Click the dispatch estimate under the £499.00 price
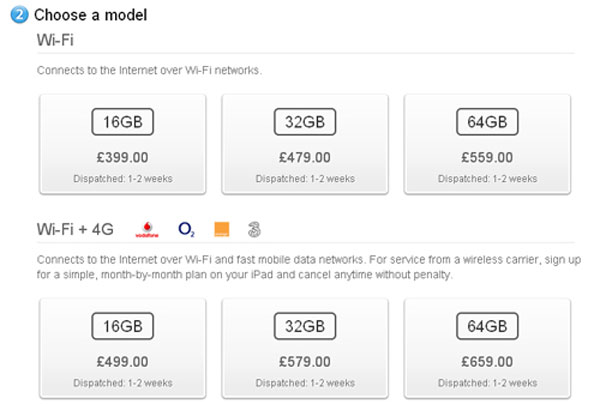600x404 pixels. coord(122,382)
